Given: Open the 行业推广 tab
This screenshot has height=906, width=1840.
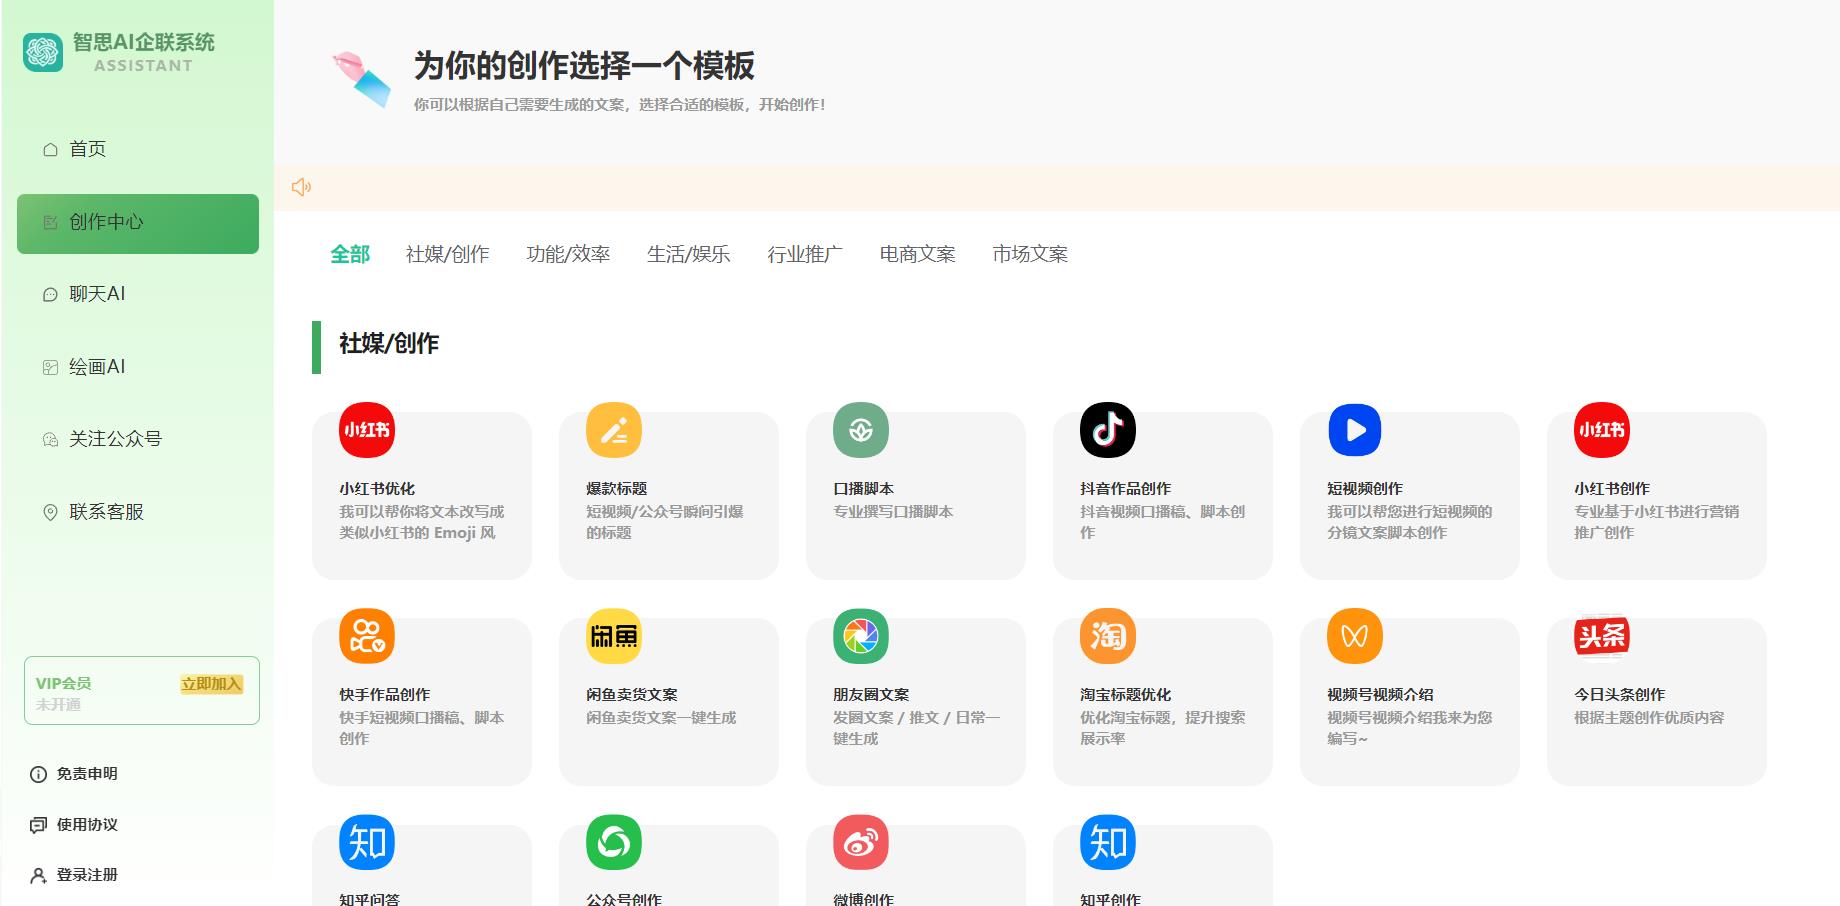Looking at the screenshot, I should click(805, 254).
